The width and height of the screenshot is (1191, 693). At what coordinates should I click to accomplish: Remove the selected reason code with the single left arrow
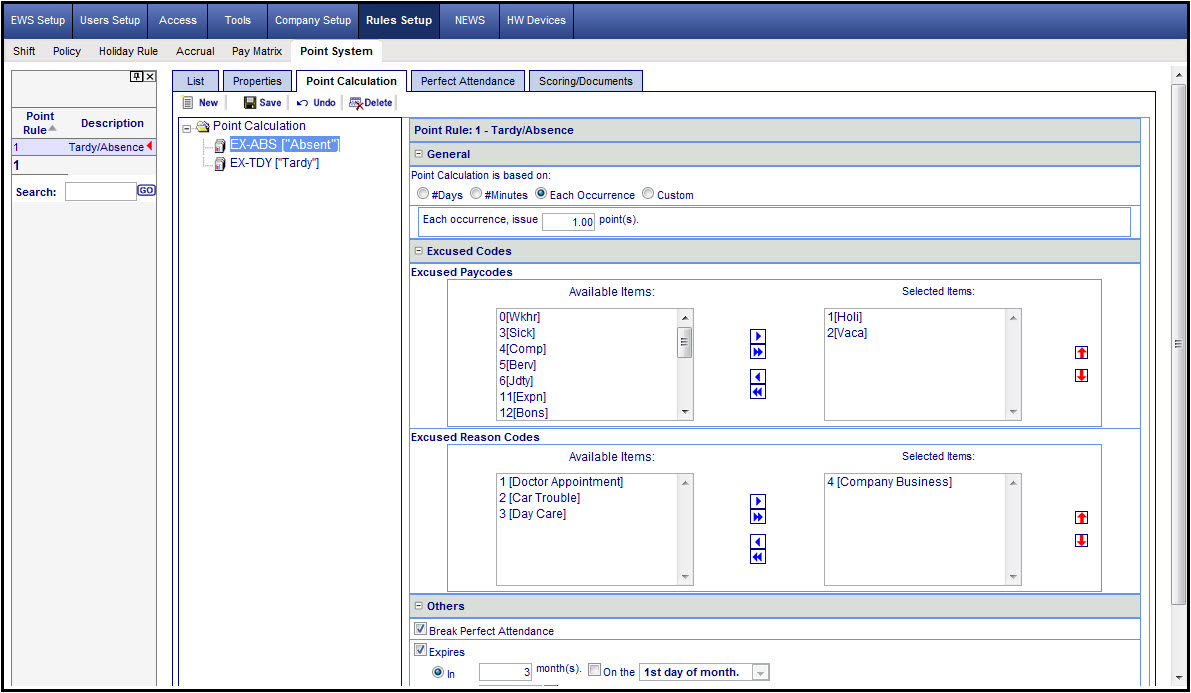(757, 541)
